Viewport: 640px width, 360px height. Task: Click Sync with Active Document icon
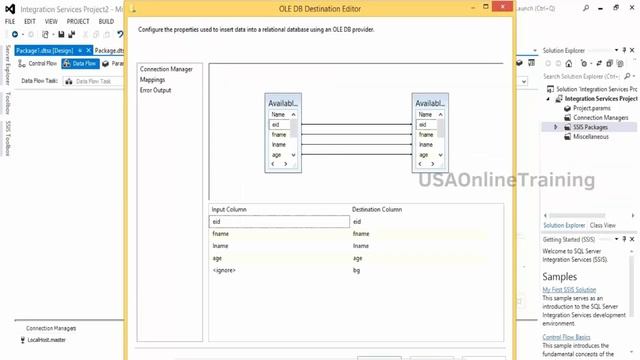pyautogui.click(x=599, y=63)
